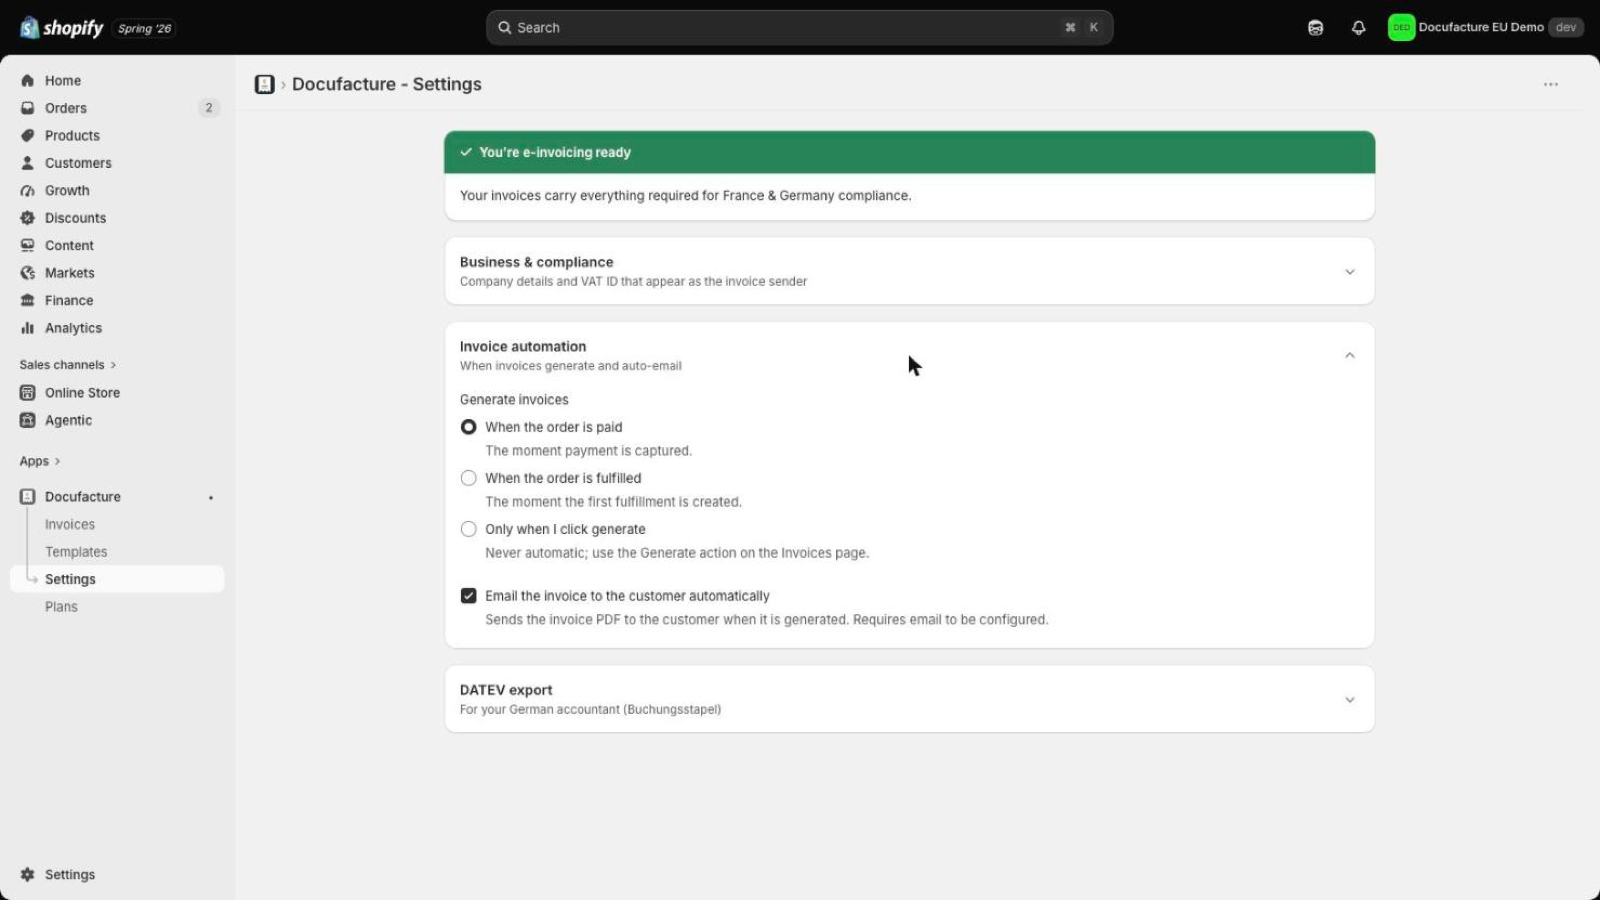Navigate to Analytics page
Image resolution: width=1600 pixels, height=900 pixels.
[x=73, y=328]
